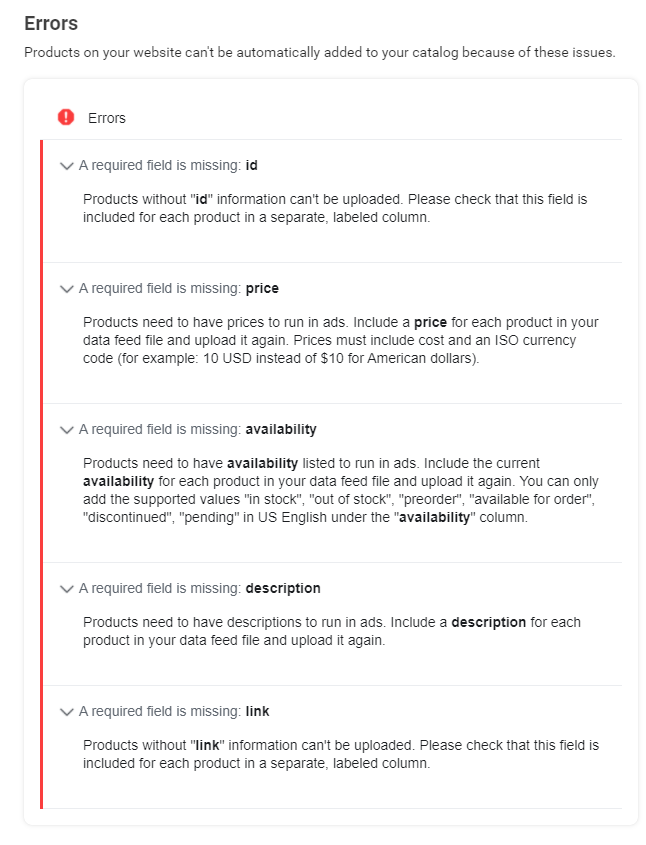The image size is (646, 845).
Task: Click the red vertical bar beside the error list
Action: pos(41,474)
